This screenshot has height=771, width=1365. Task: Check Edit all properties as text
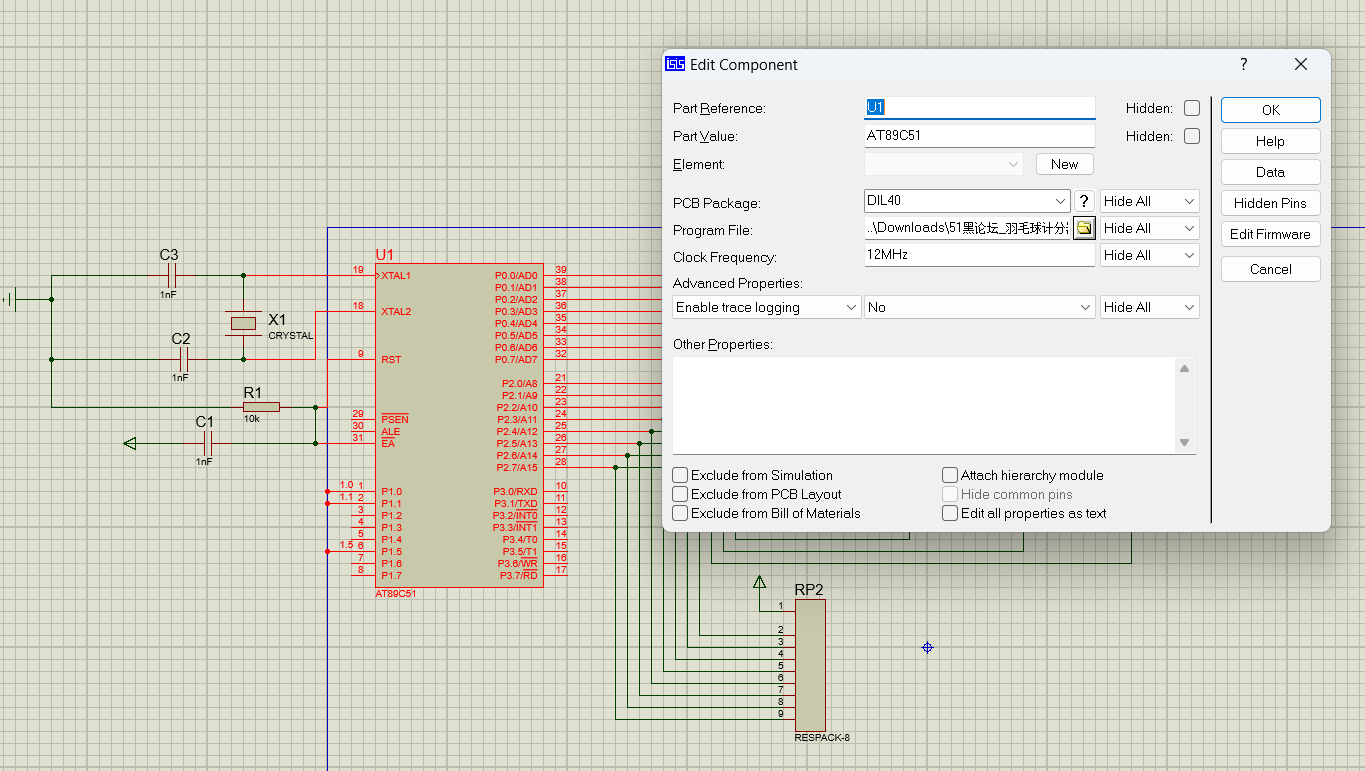point(950,513)
